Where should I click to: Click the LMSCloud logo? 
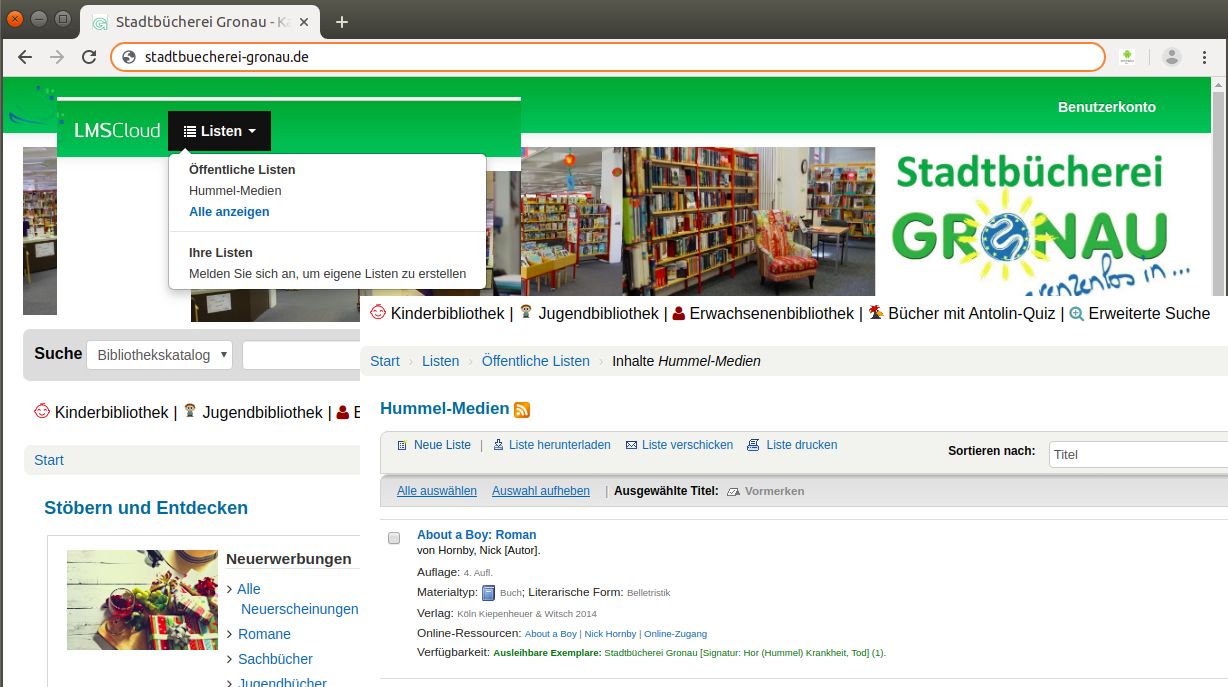(117, 131)
